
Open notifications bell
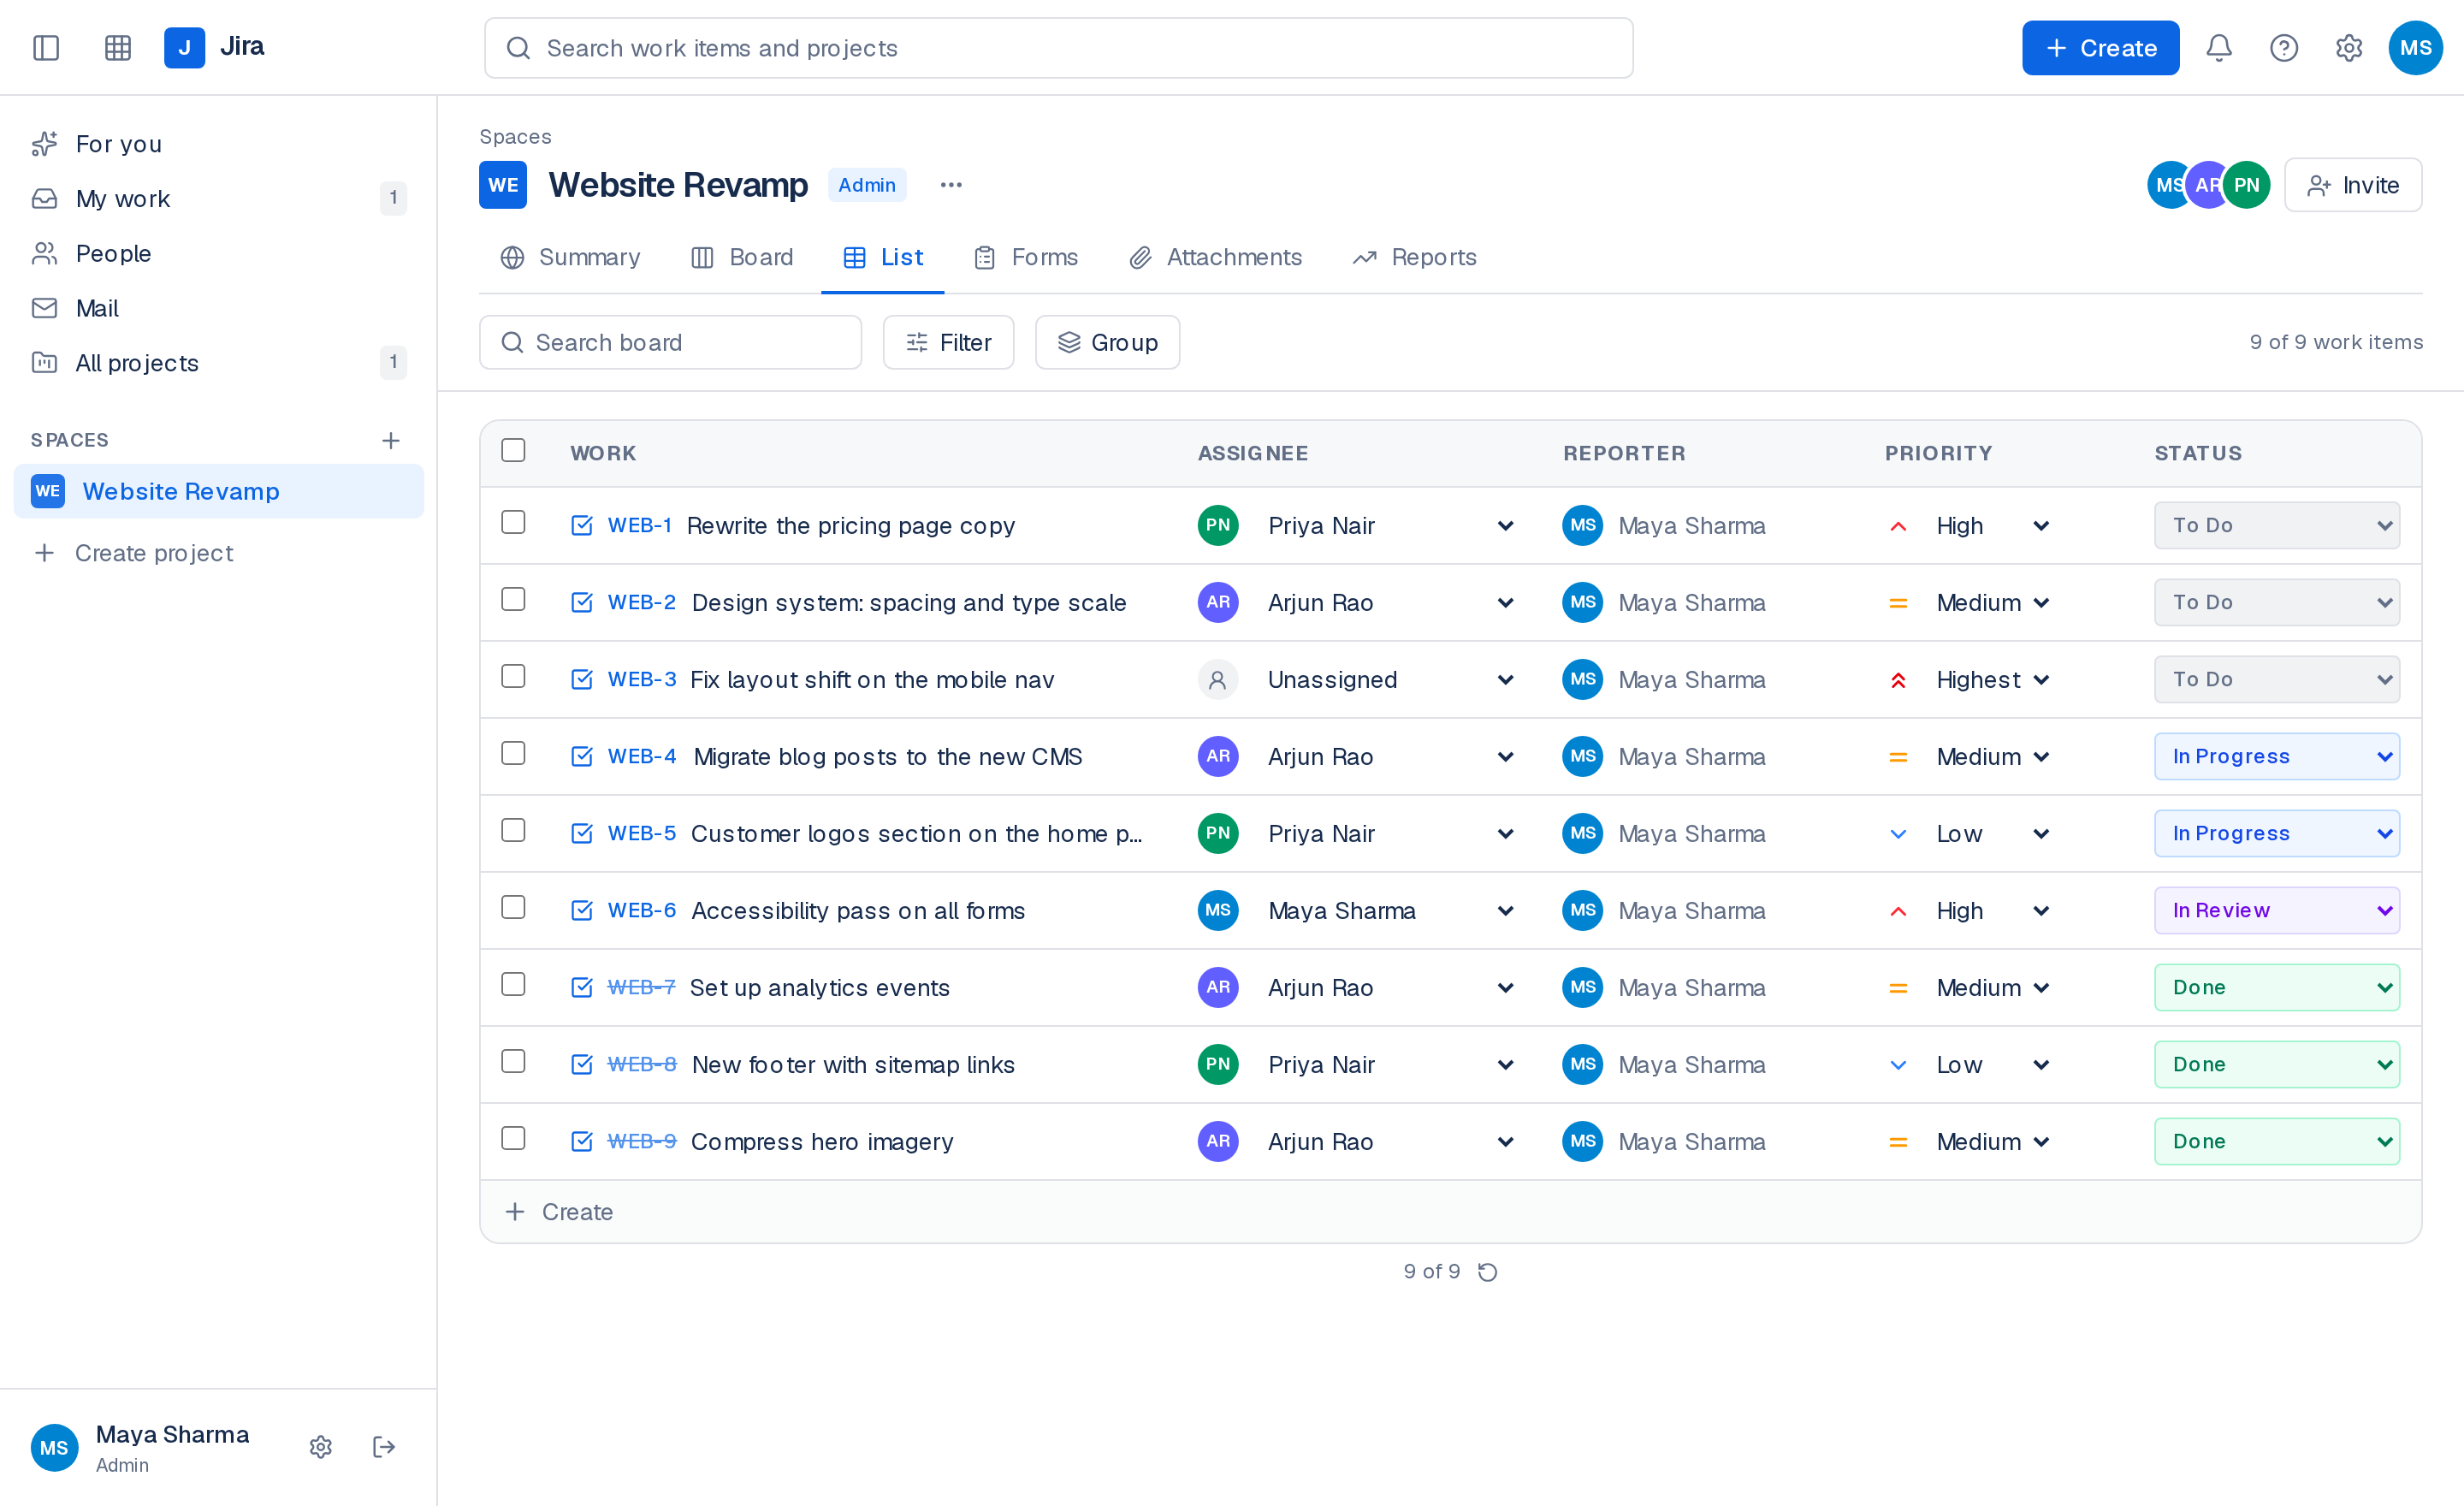(x=2219, y=48)
